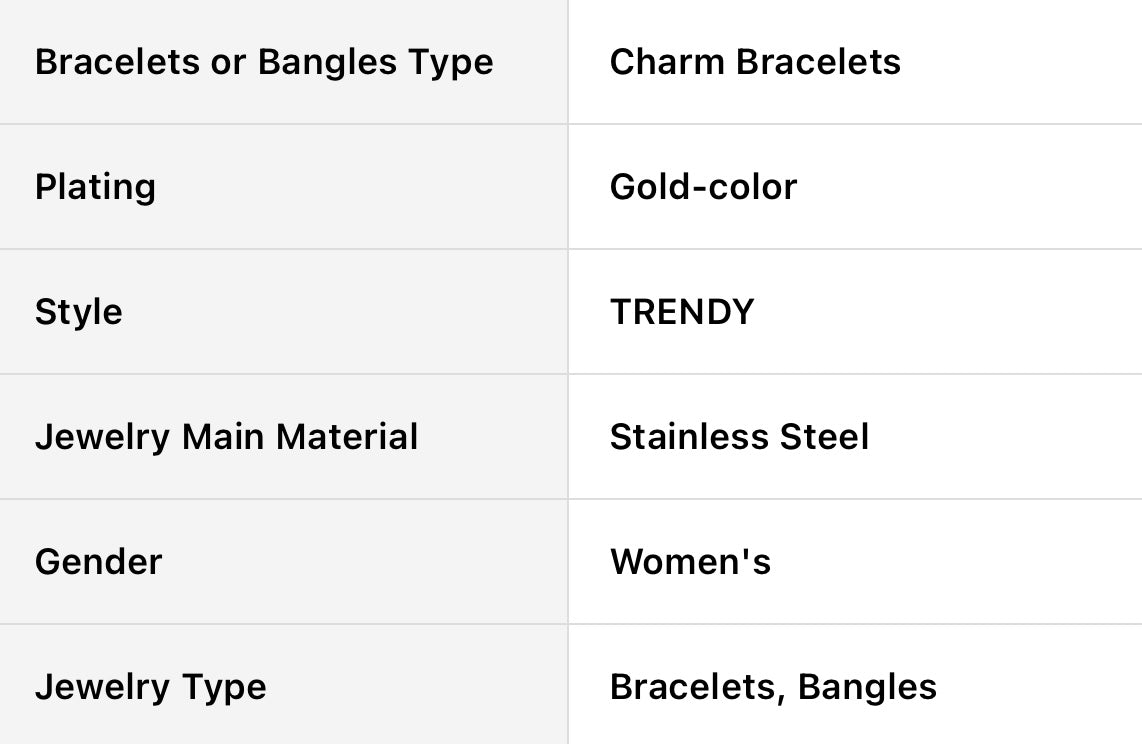Select the "Gold-color" plating value
The image size is (1142, 744).
tap(703, 187)
